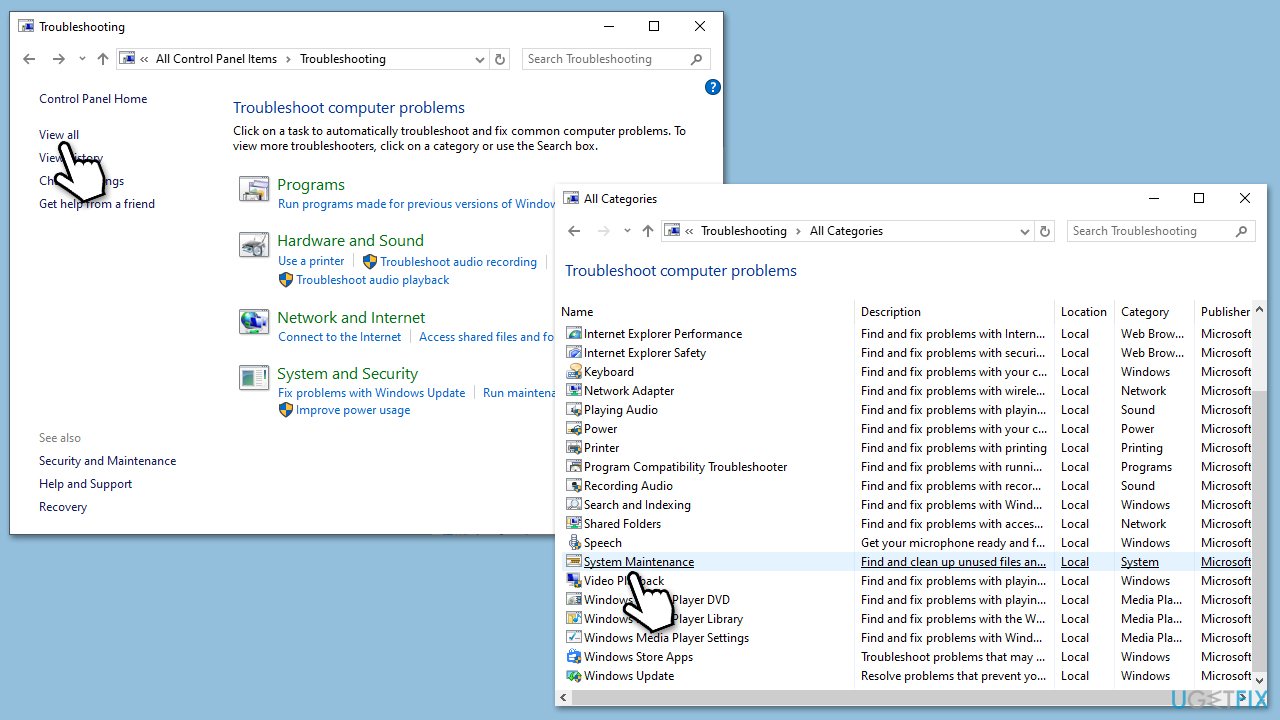Click the Network and Internet category icon
This screenshot has height=720, width=1280.
[254, 321]
